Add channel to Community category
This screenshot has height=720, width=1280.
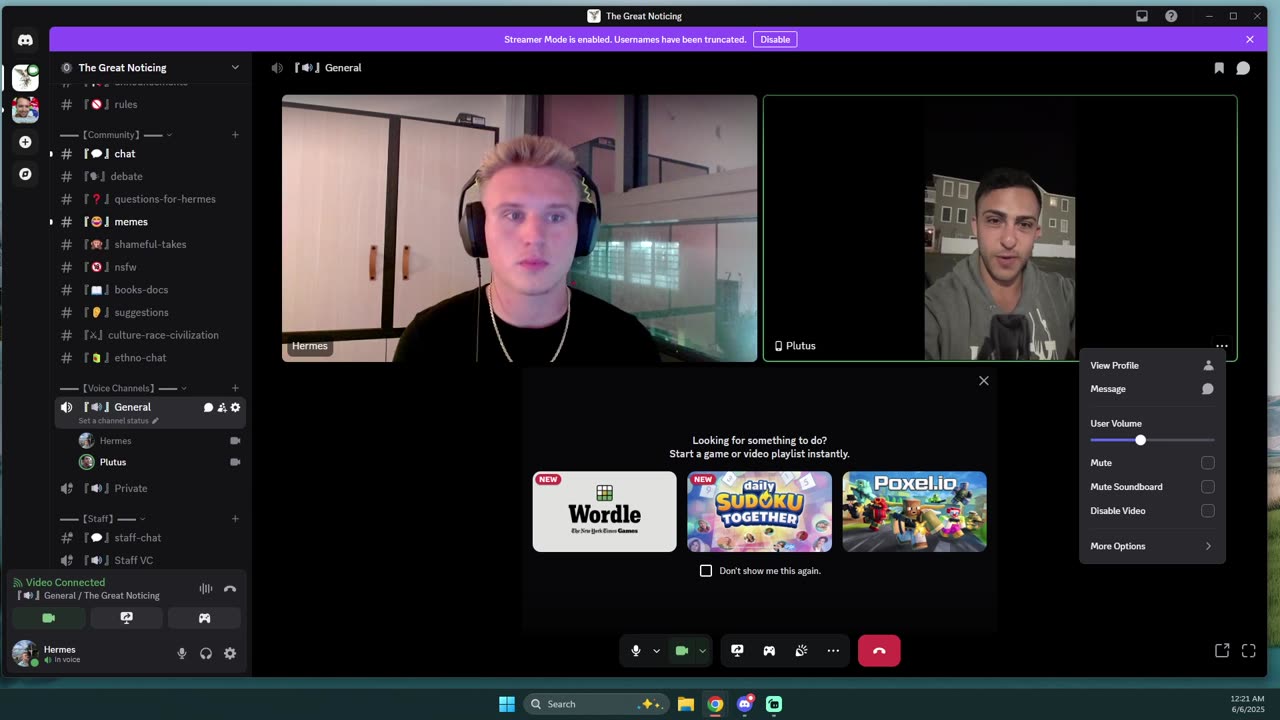tap(235, 135)
